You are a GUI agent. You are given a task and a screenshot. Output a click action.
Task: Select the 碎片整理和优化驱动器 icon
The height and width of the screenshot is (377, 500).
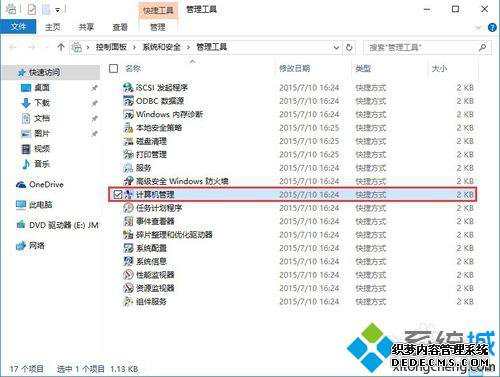(128, 235)
